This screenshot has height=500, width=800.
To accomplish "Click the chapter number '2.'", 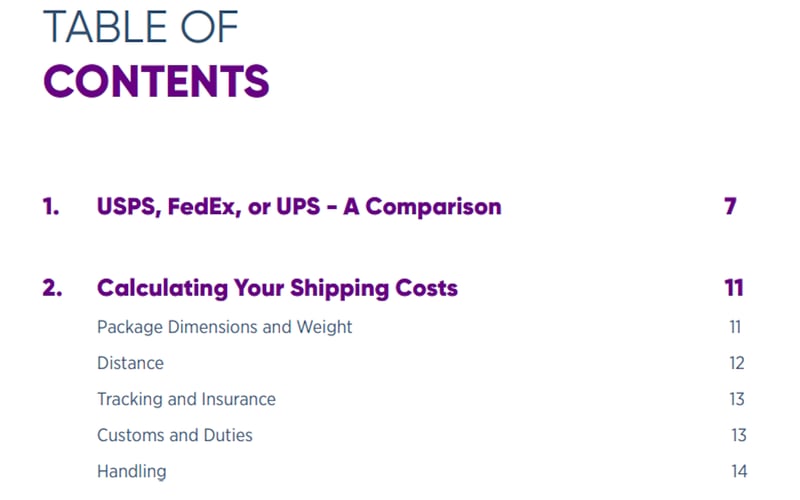I will (x=53, y=288).
